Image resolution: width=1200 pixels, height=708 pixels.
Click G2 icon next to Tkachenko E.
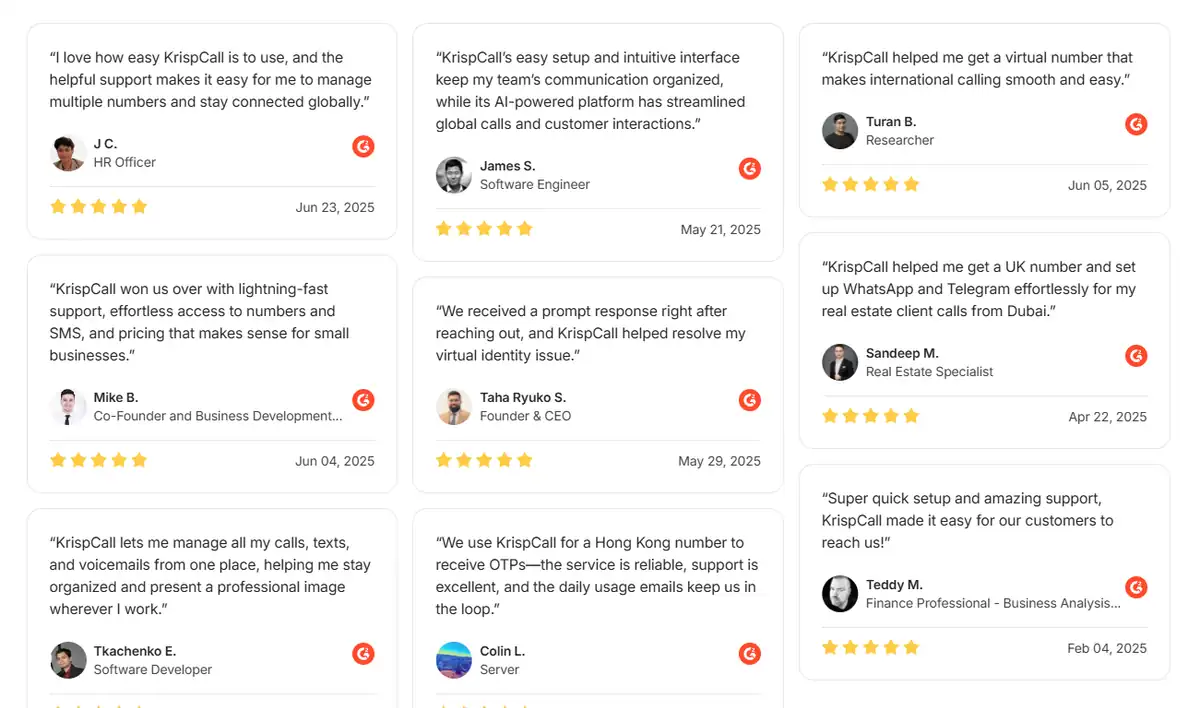(x=363, y=654)
